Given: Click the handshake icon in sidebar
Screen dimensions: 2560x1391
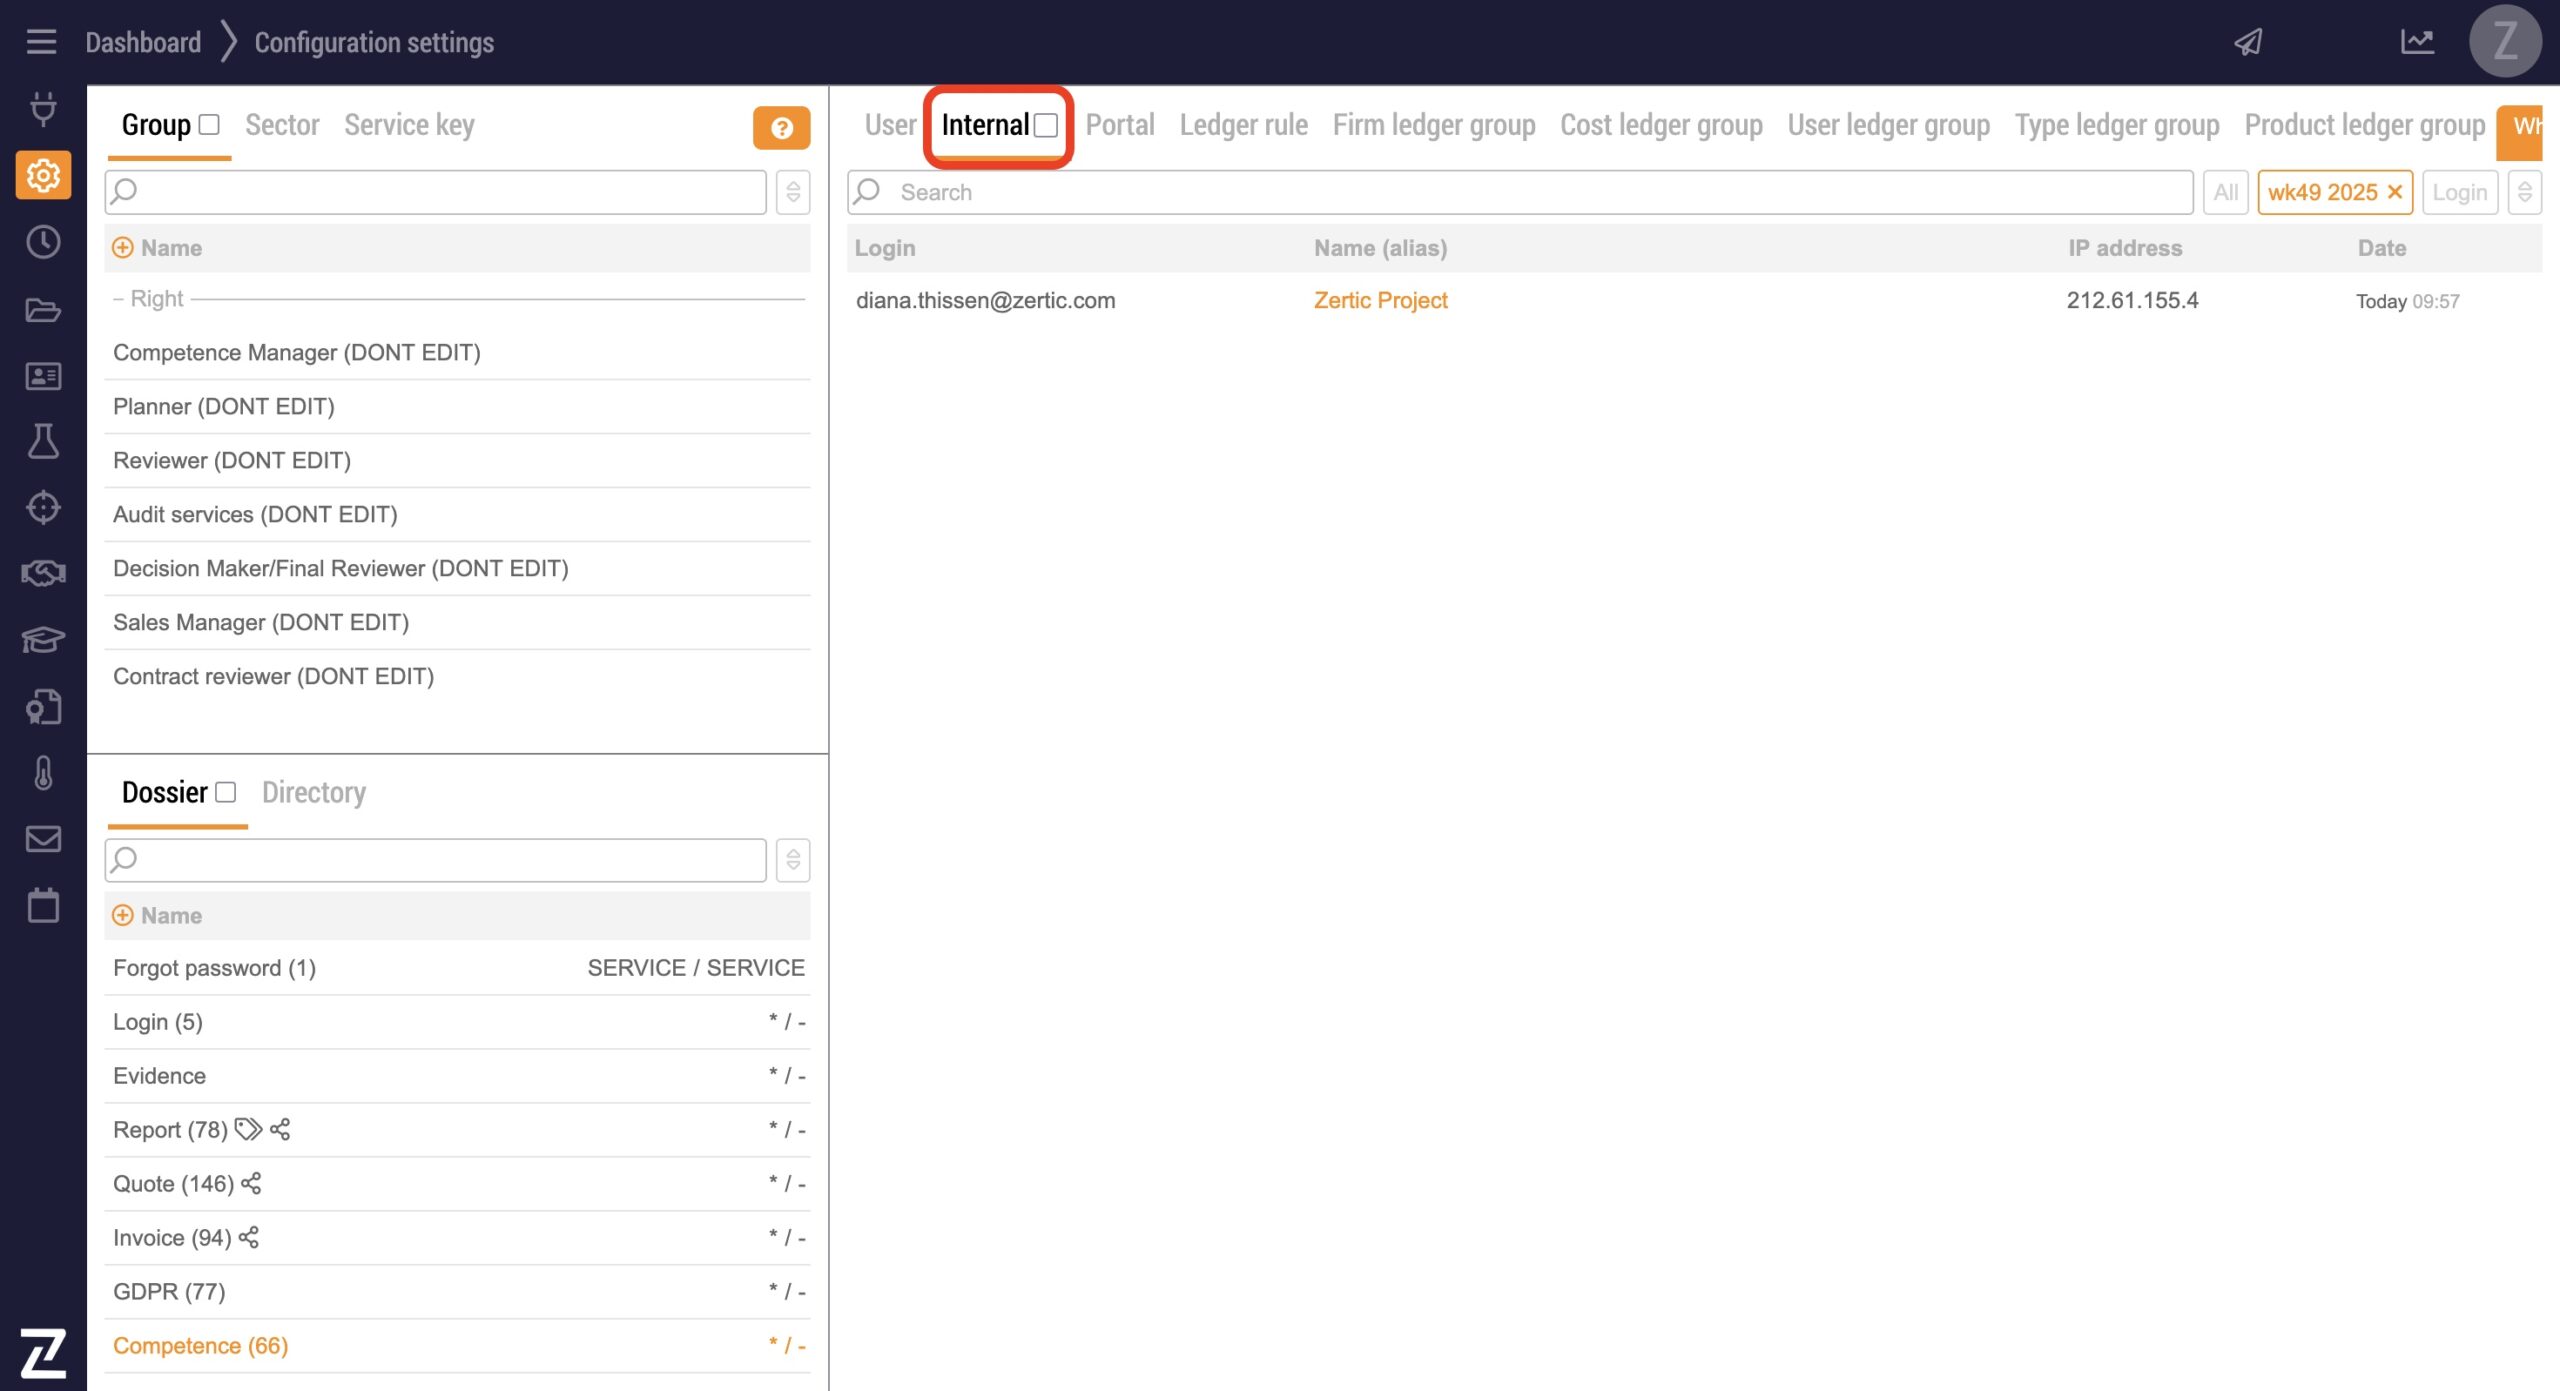Looking at the screenshot, I should point(43,573).
